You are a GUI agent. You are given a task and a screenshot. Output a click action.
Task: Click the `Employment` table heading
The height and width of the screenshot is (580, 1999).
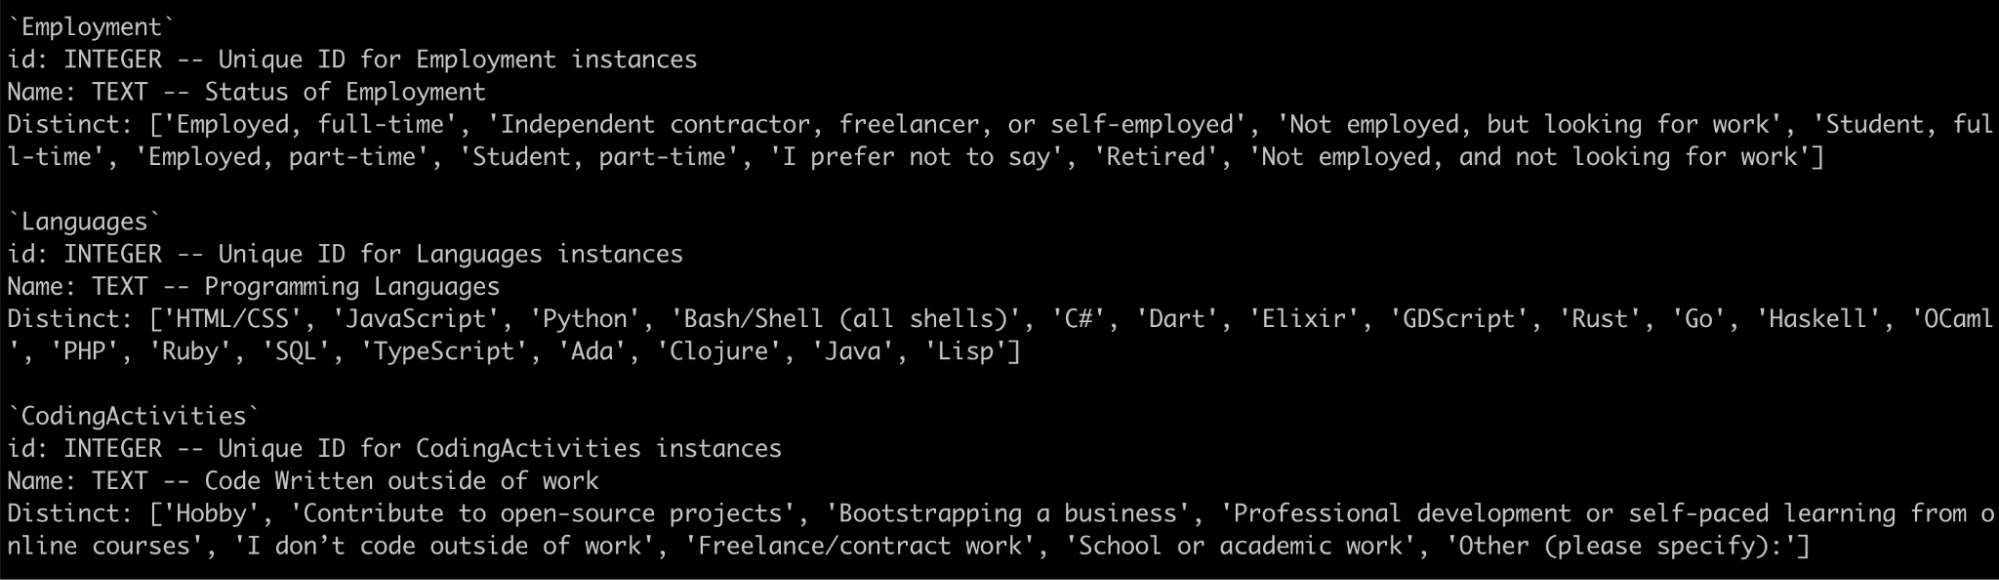(91, 27)
